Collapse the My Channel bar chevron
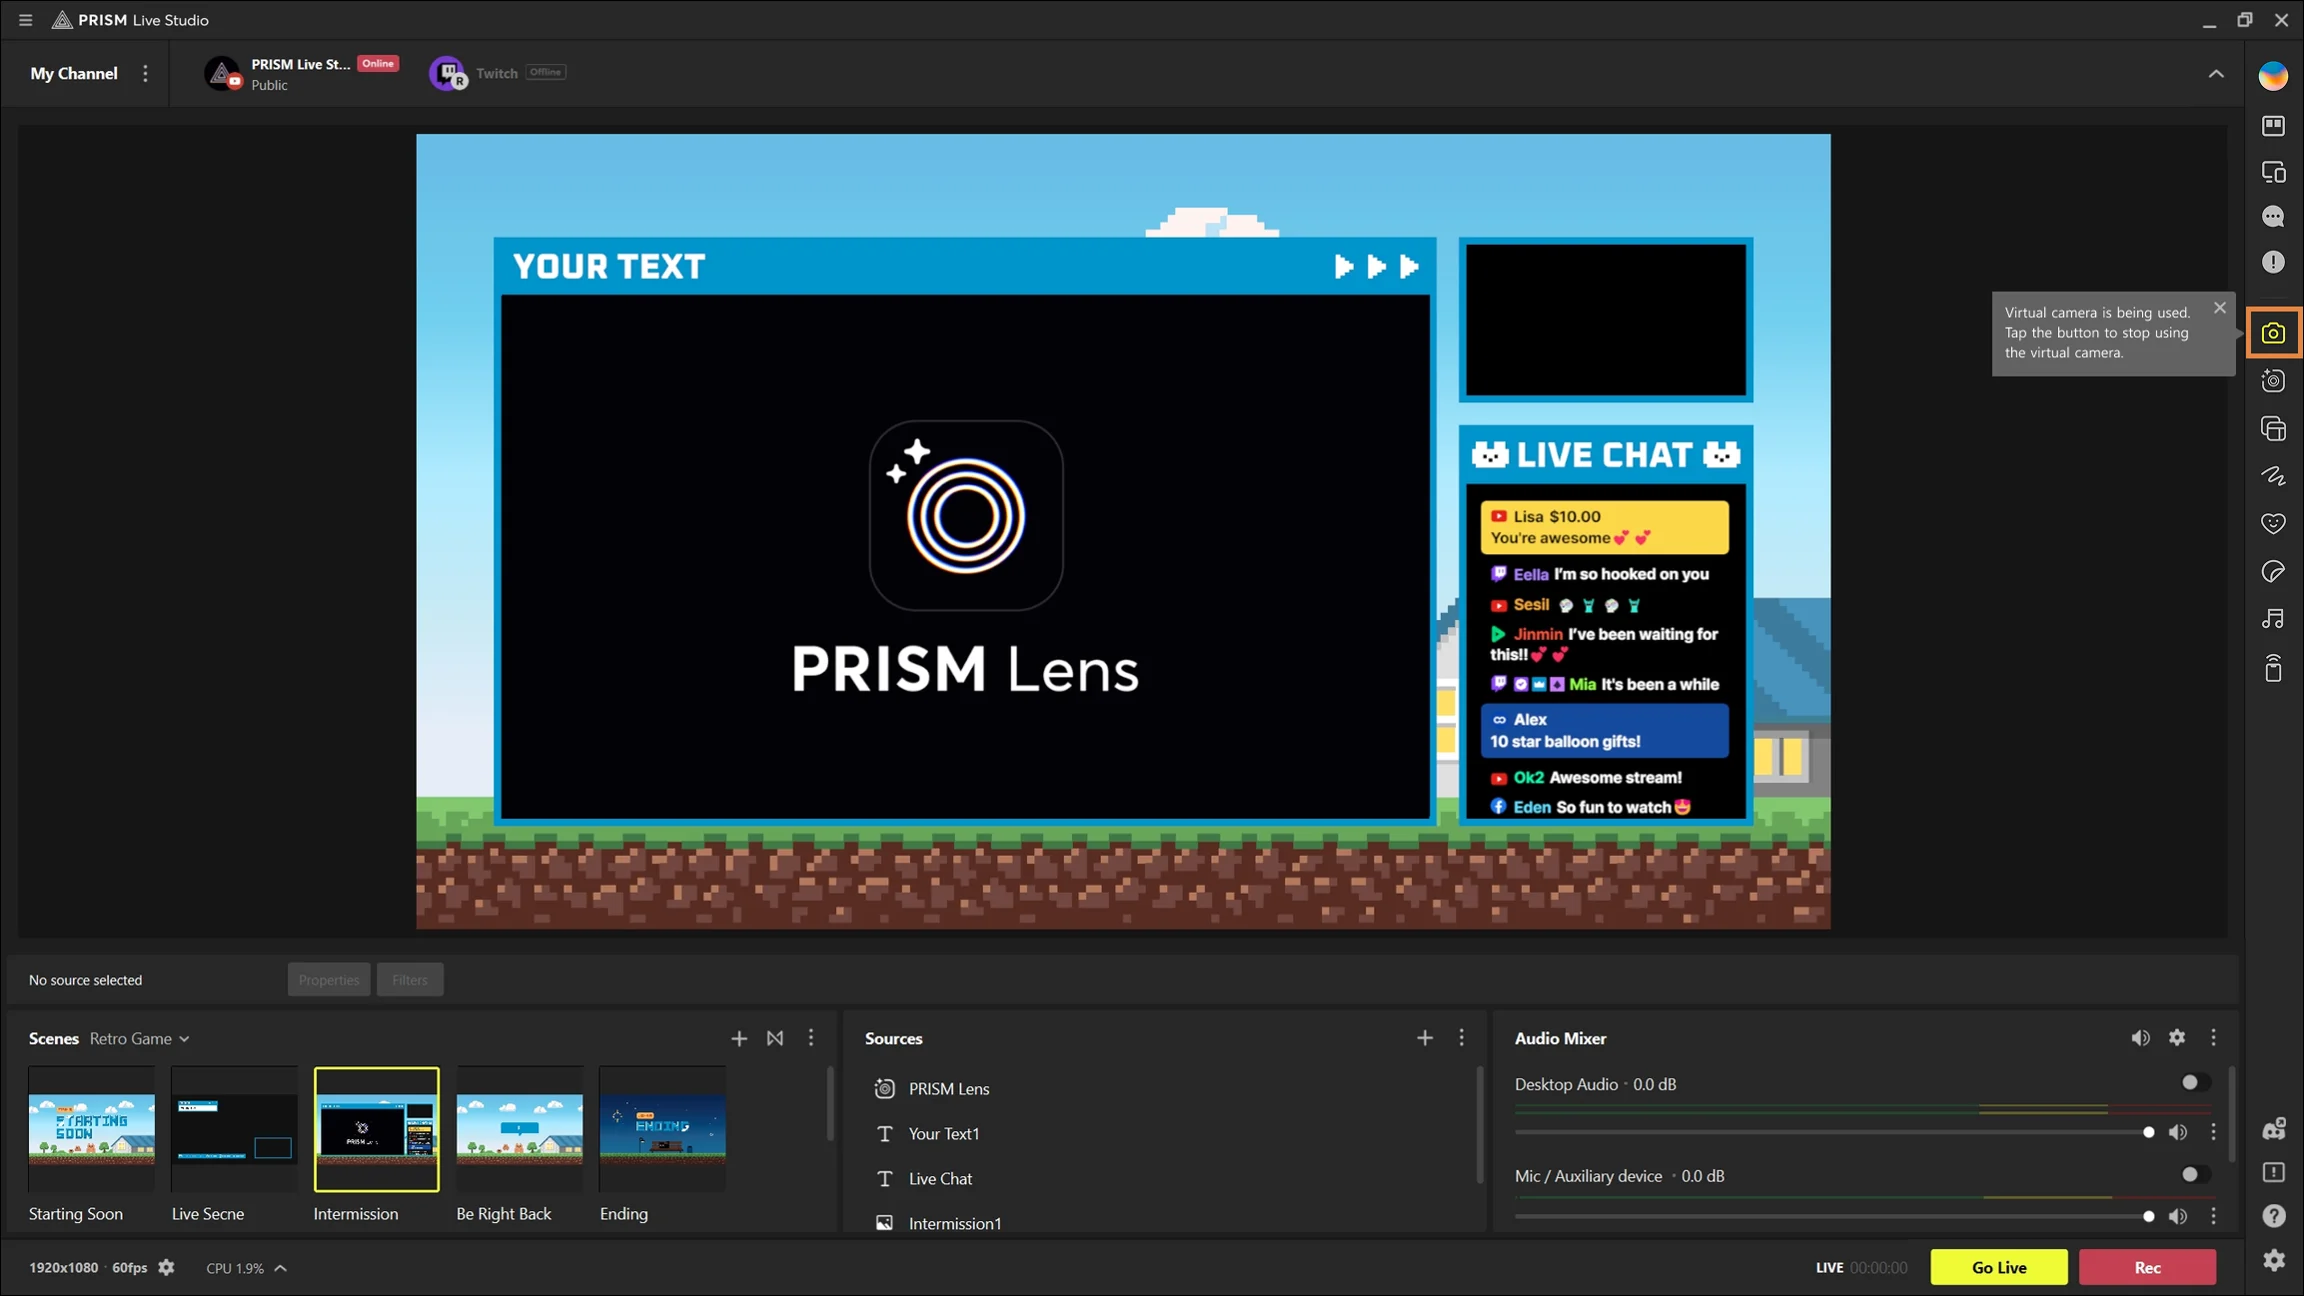 click(2216, 74)
